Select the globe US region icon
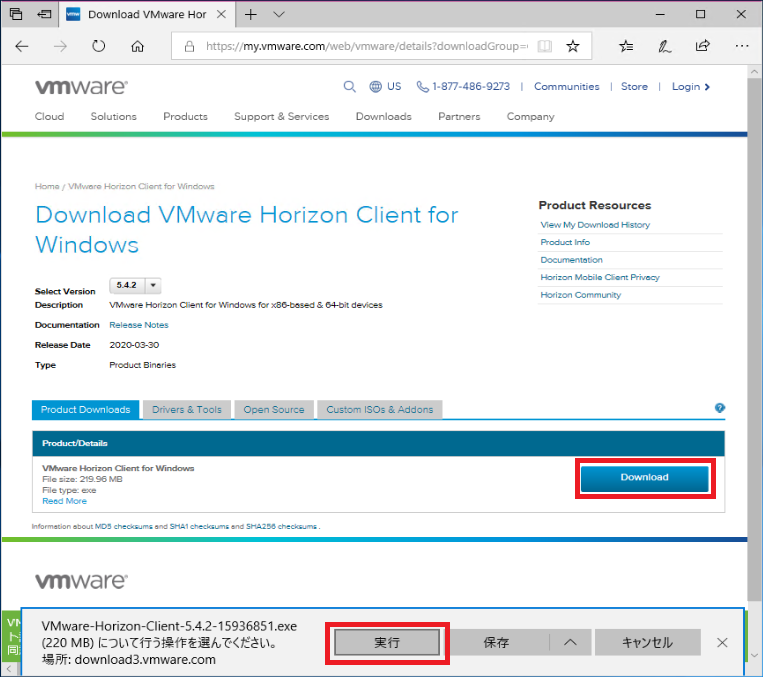 click(375, 87)
